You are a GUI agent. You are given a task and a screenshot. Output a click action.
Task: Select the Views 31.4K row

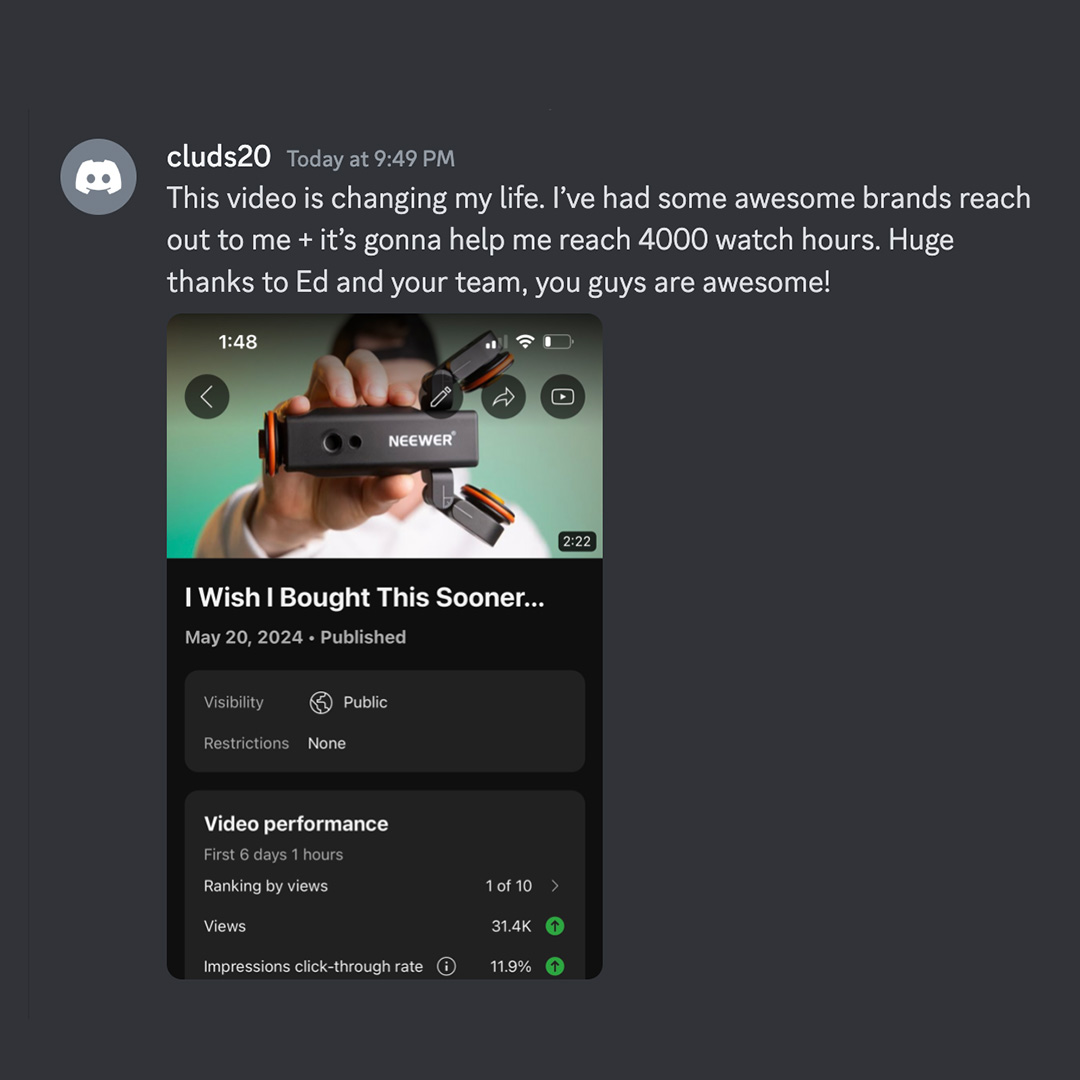[x=384, y=926]
